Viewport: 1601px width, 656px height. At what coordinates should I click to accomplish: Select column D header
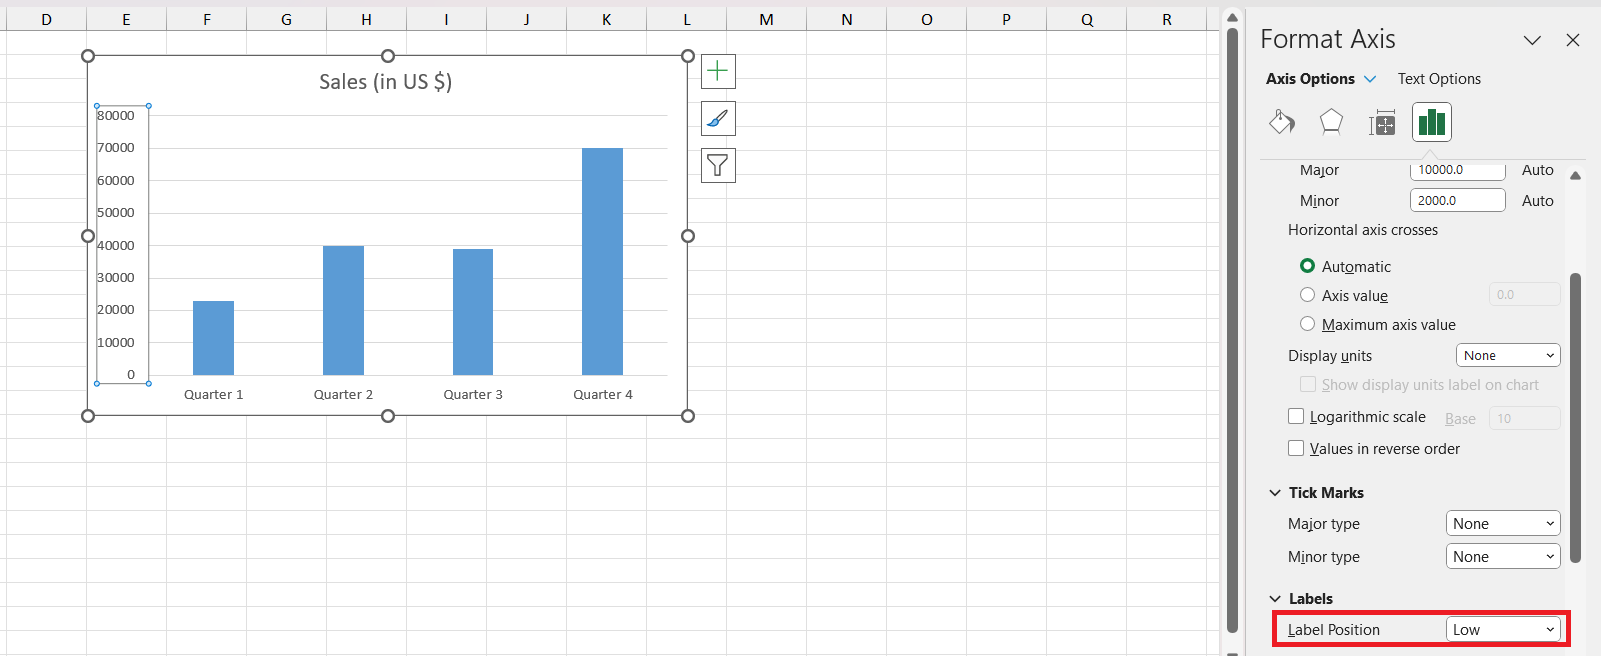(x=46, y=20)
